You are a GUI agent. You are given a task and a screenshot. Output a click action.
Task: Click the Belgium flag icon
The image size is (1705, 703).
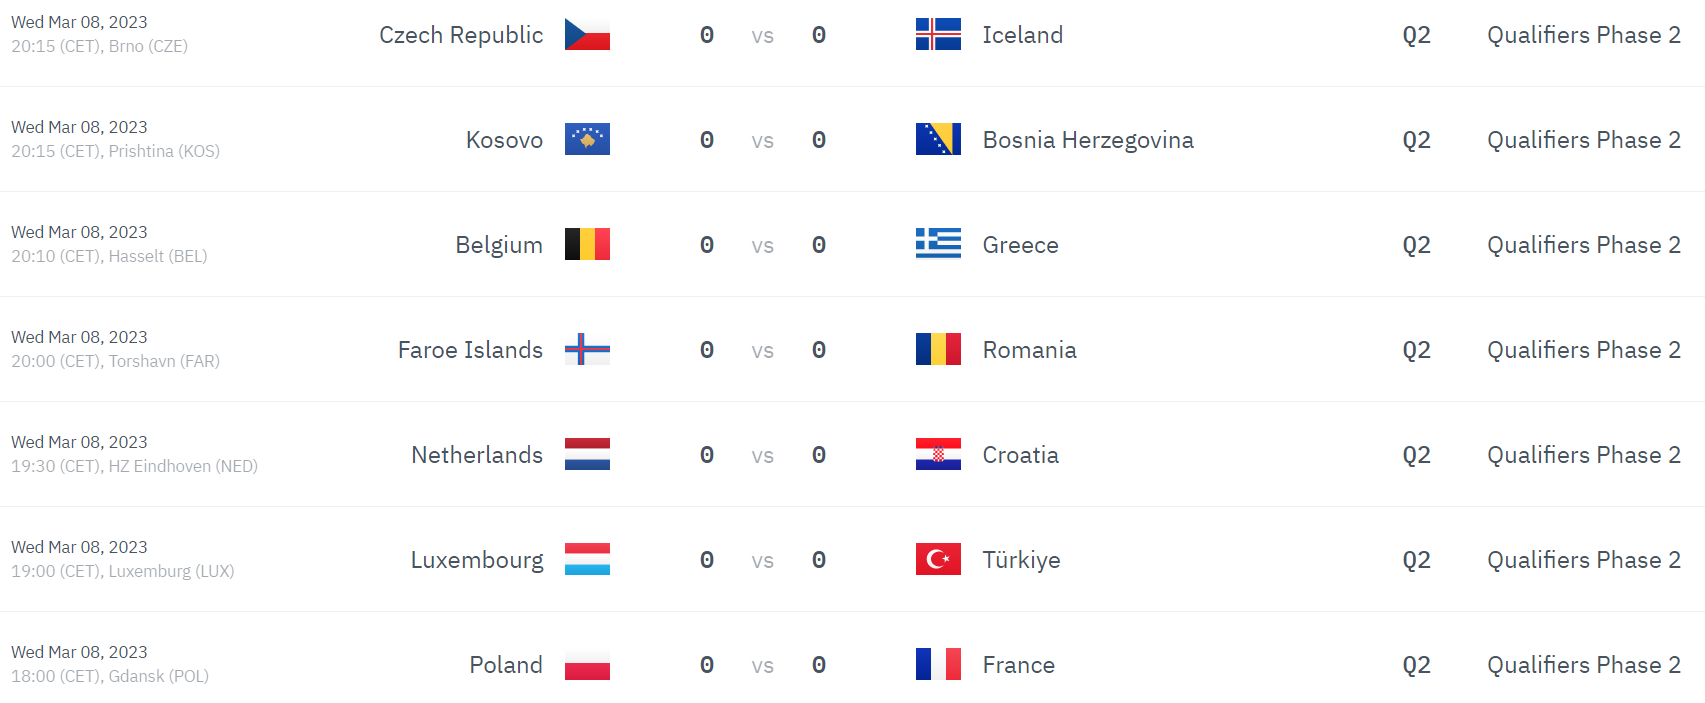point(587,245)
